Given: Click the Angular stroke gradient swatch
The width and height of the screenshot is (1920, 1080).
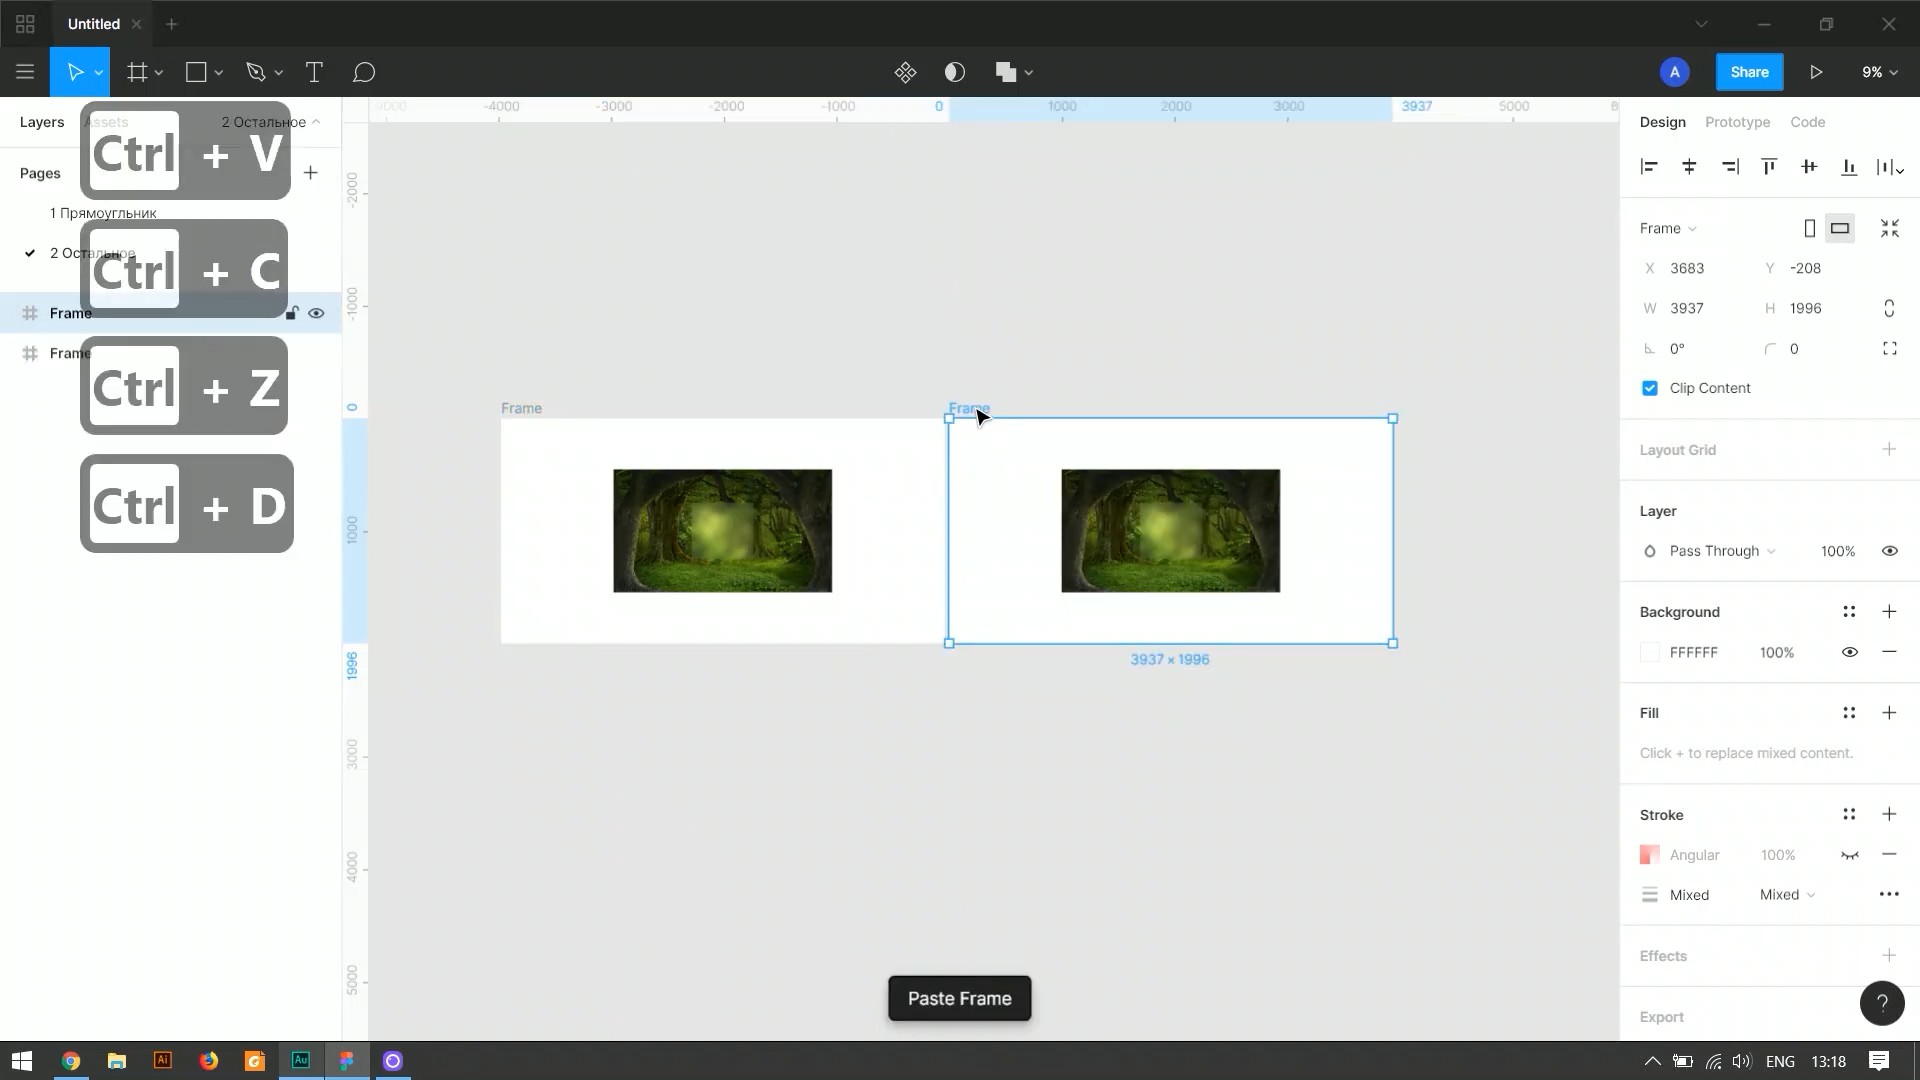Looking at the screenshot, I should (1650, 855).
